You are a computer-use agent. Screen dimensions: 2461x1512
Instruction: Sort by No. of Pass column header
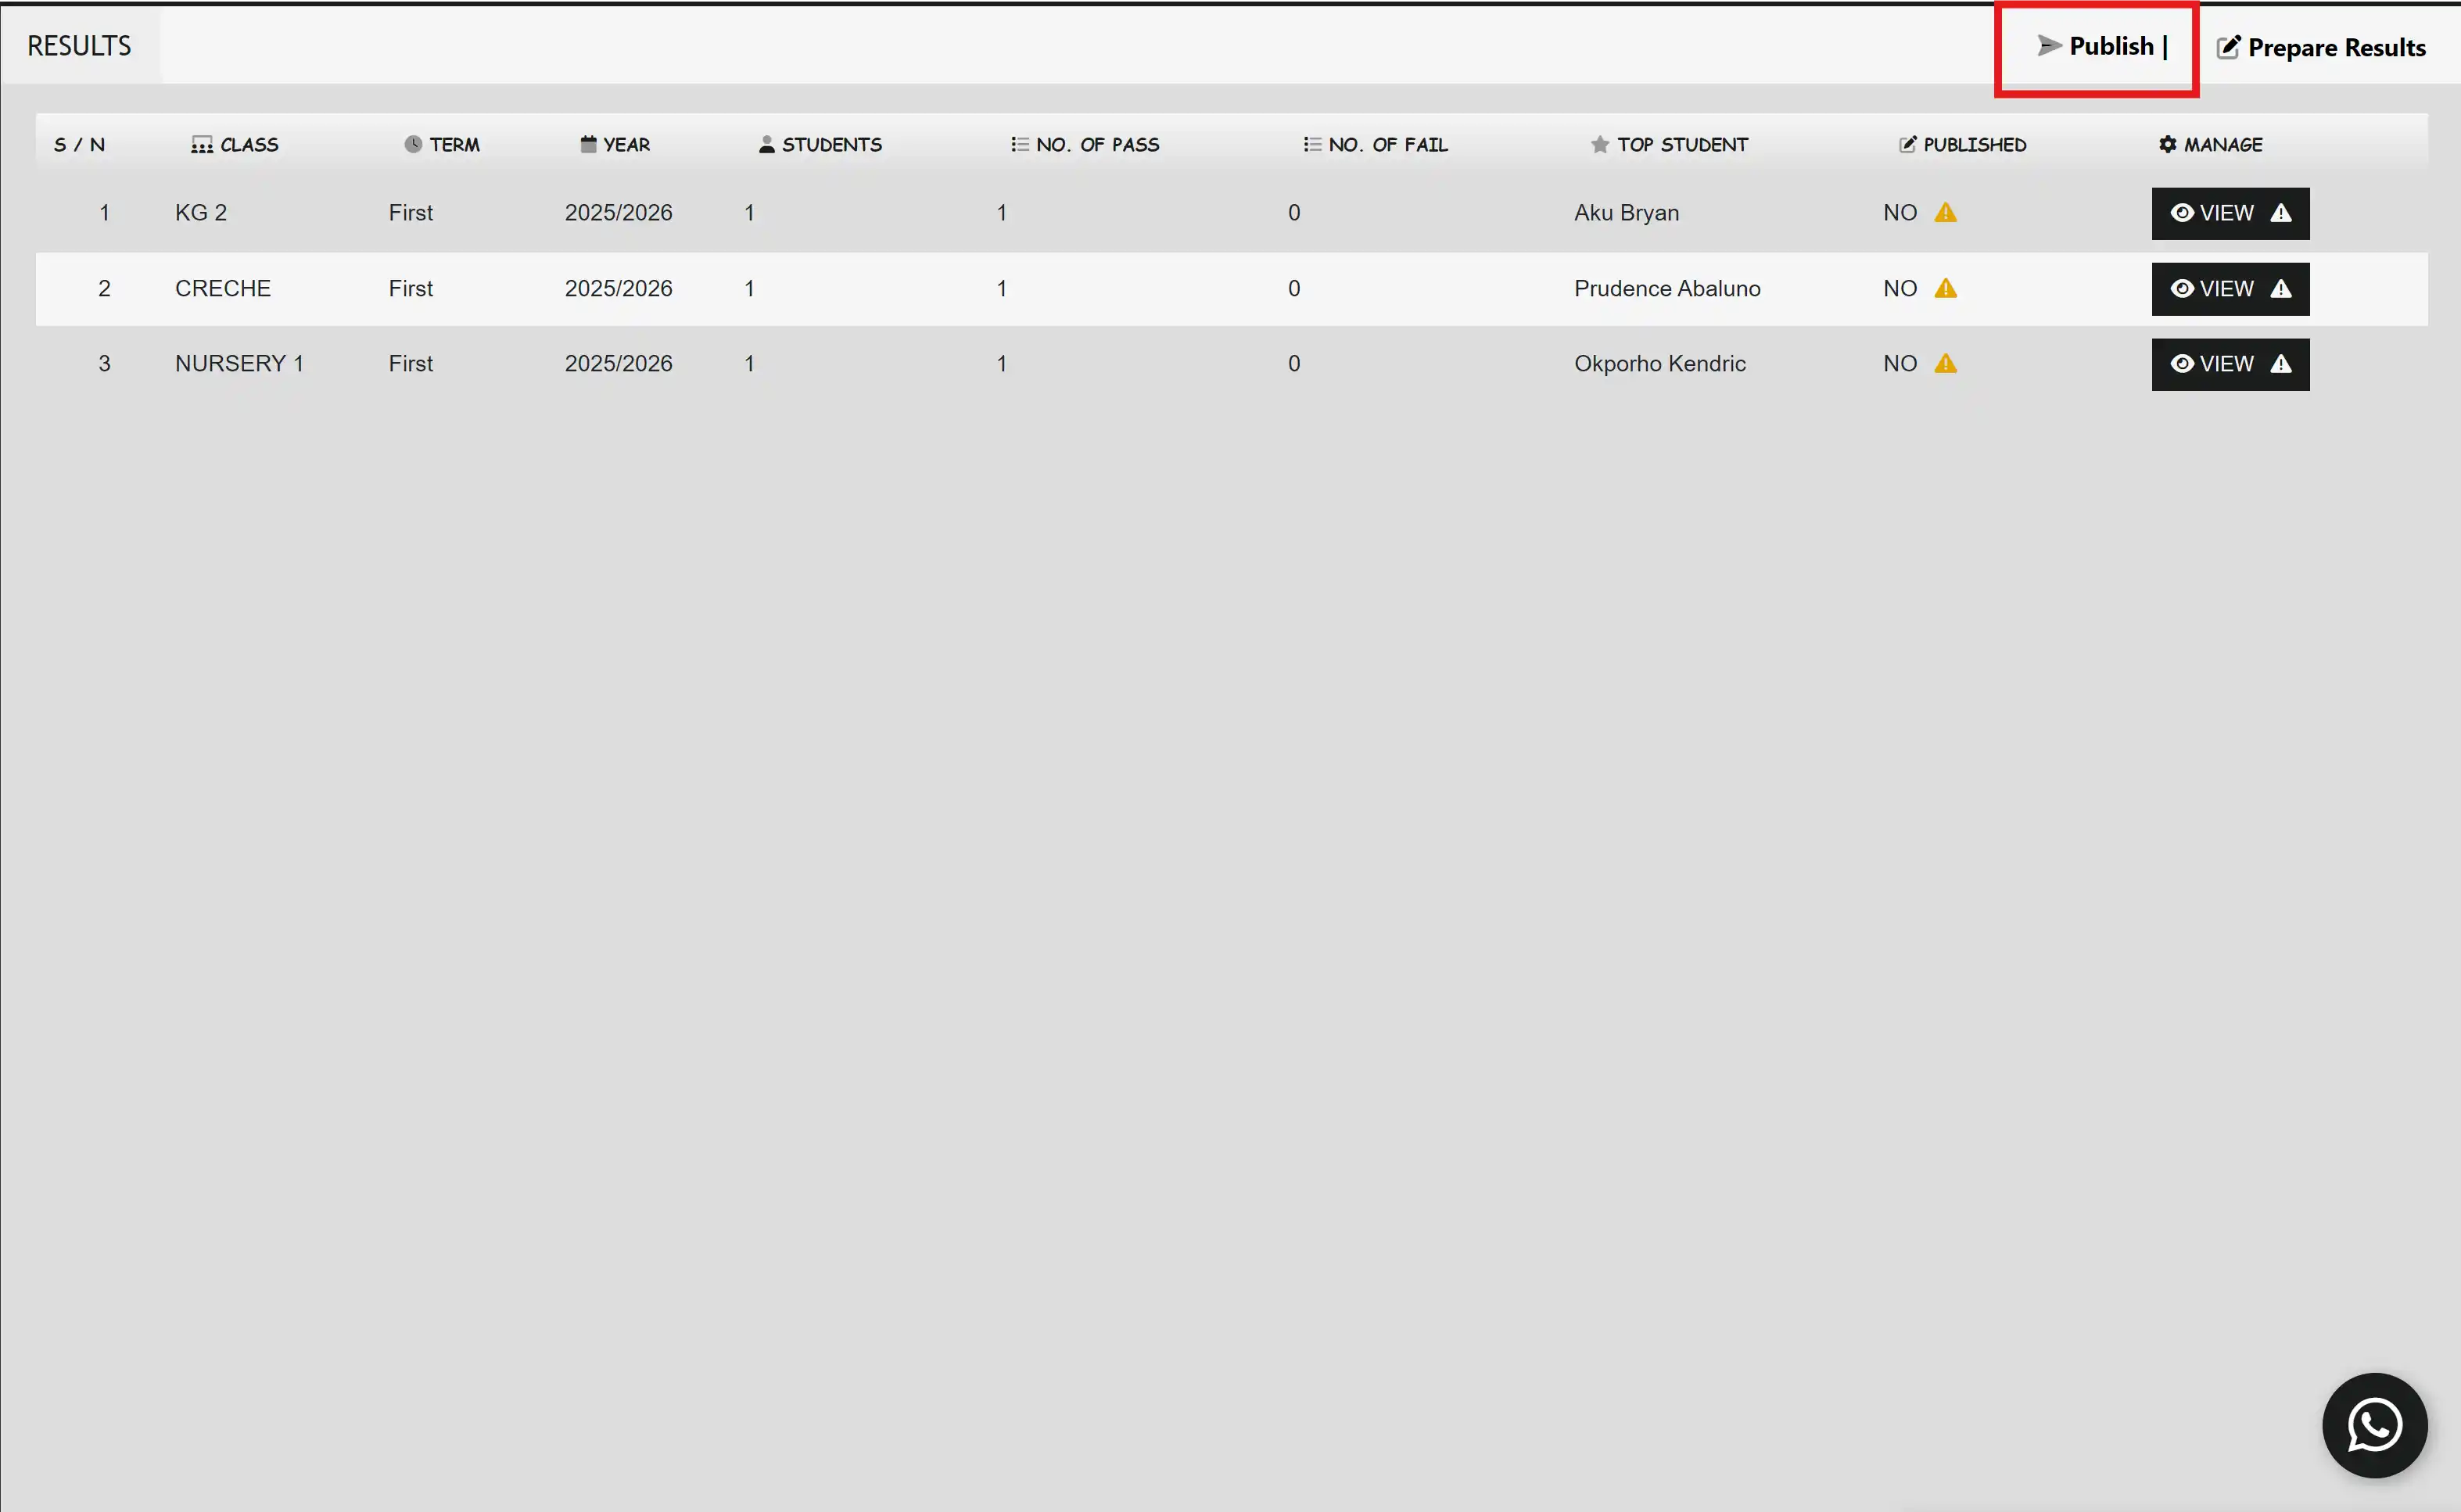click(1085, 145)
